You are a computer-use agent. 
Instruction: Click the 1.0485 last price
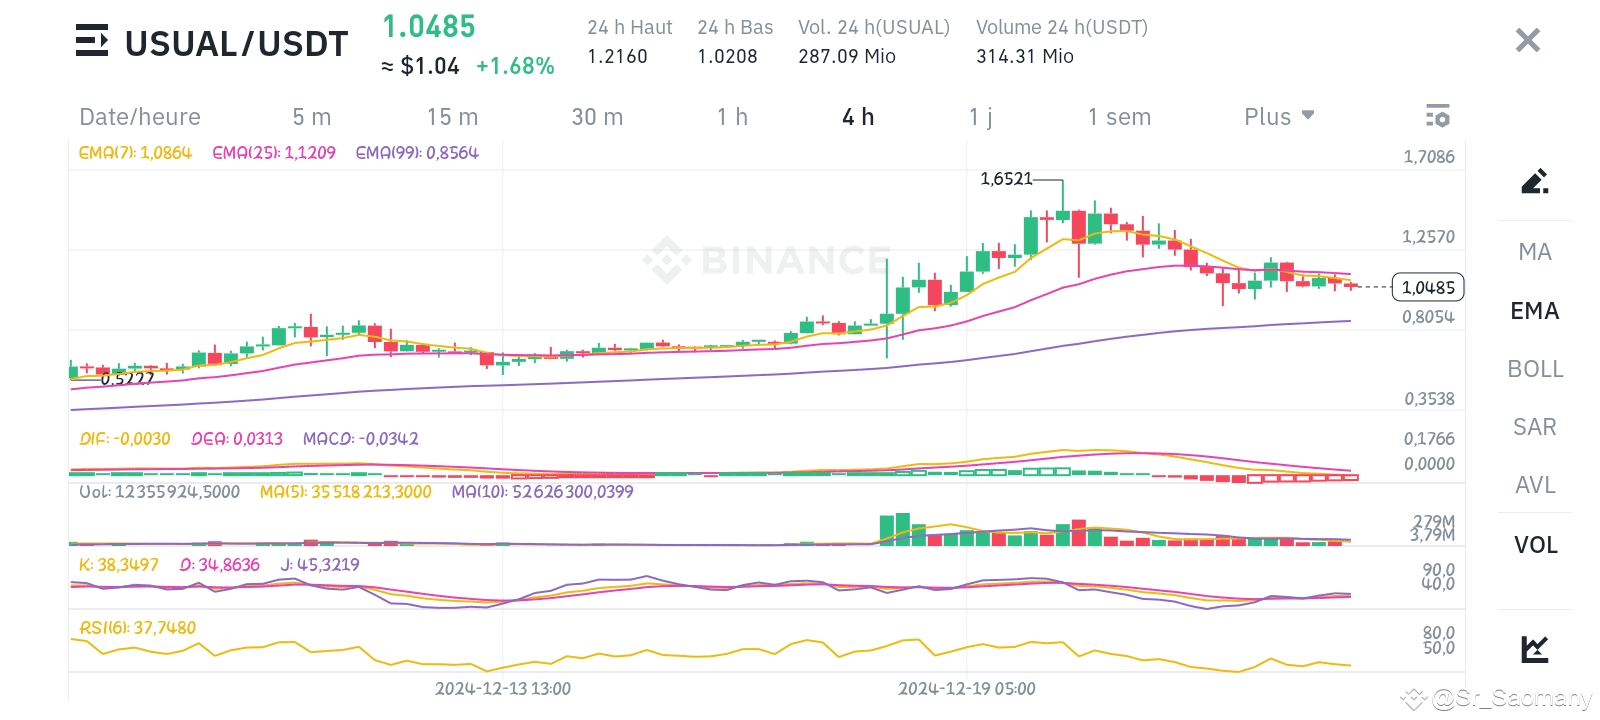[429, 27]
